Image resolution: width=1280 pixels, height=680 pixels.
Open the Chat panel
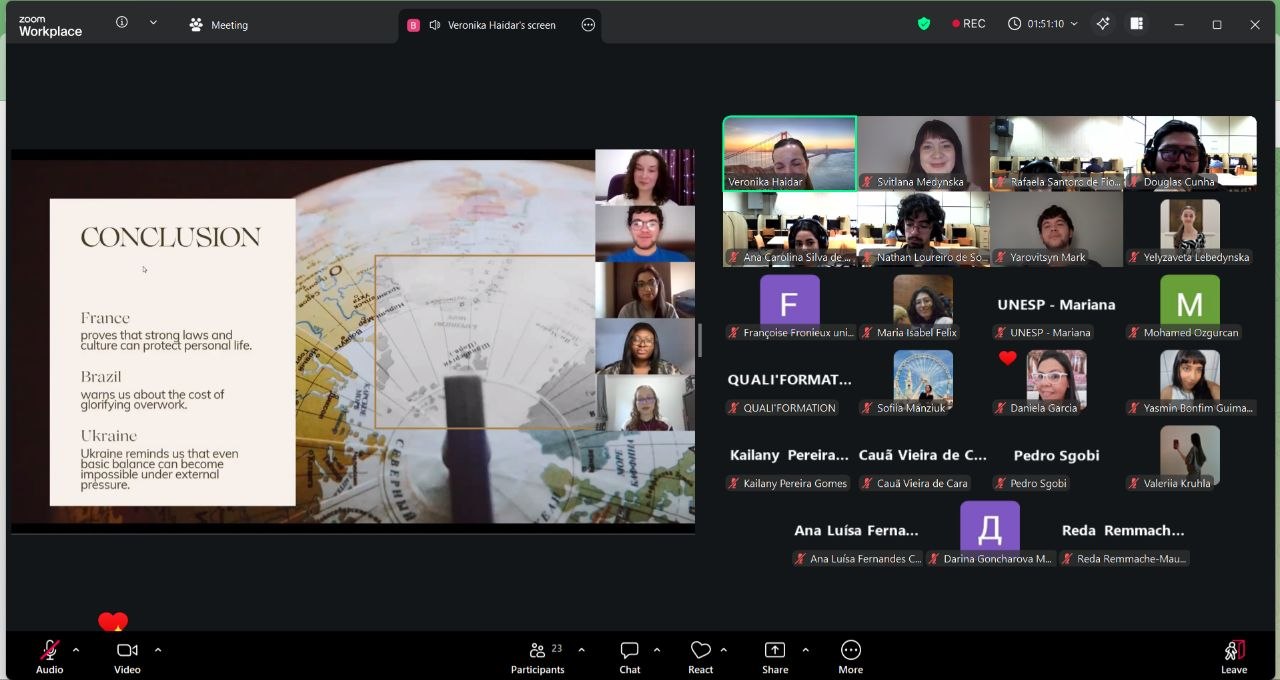click(x=629, y=656)
